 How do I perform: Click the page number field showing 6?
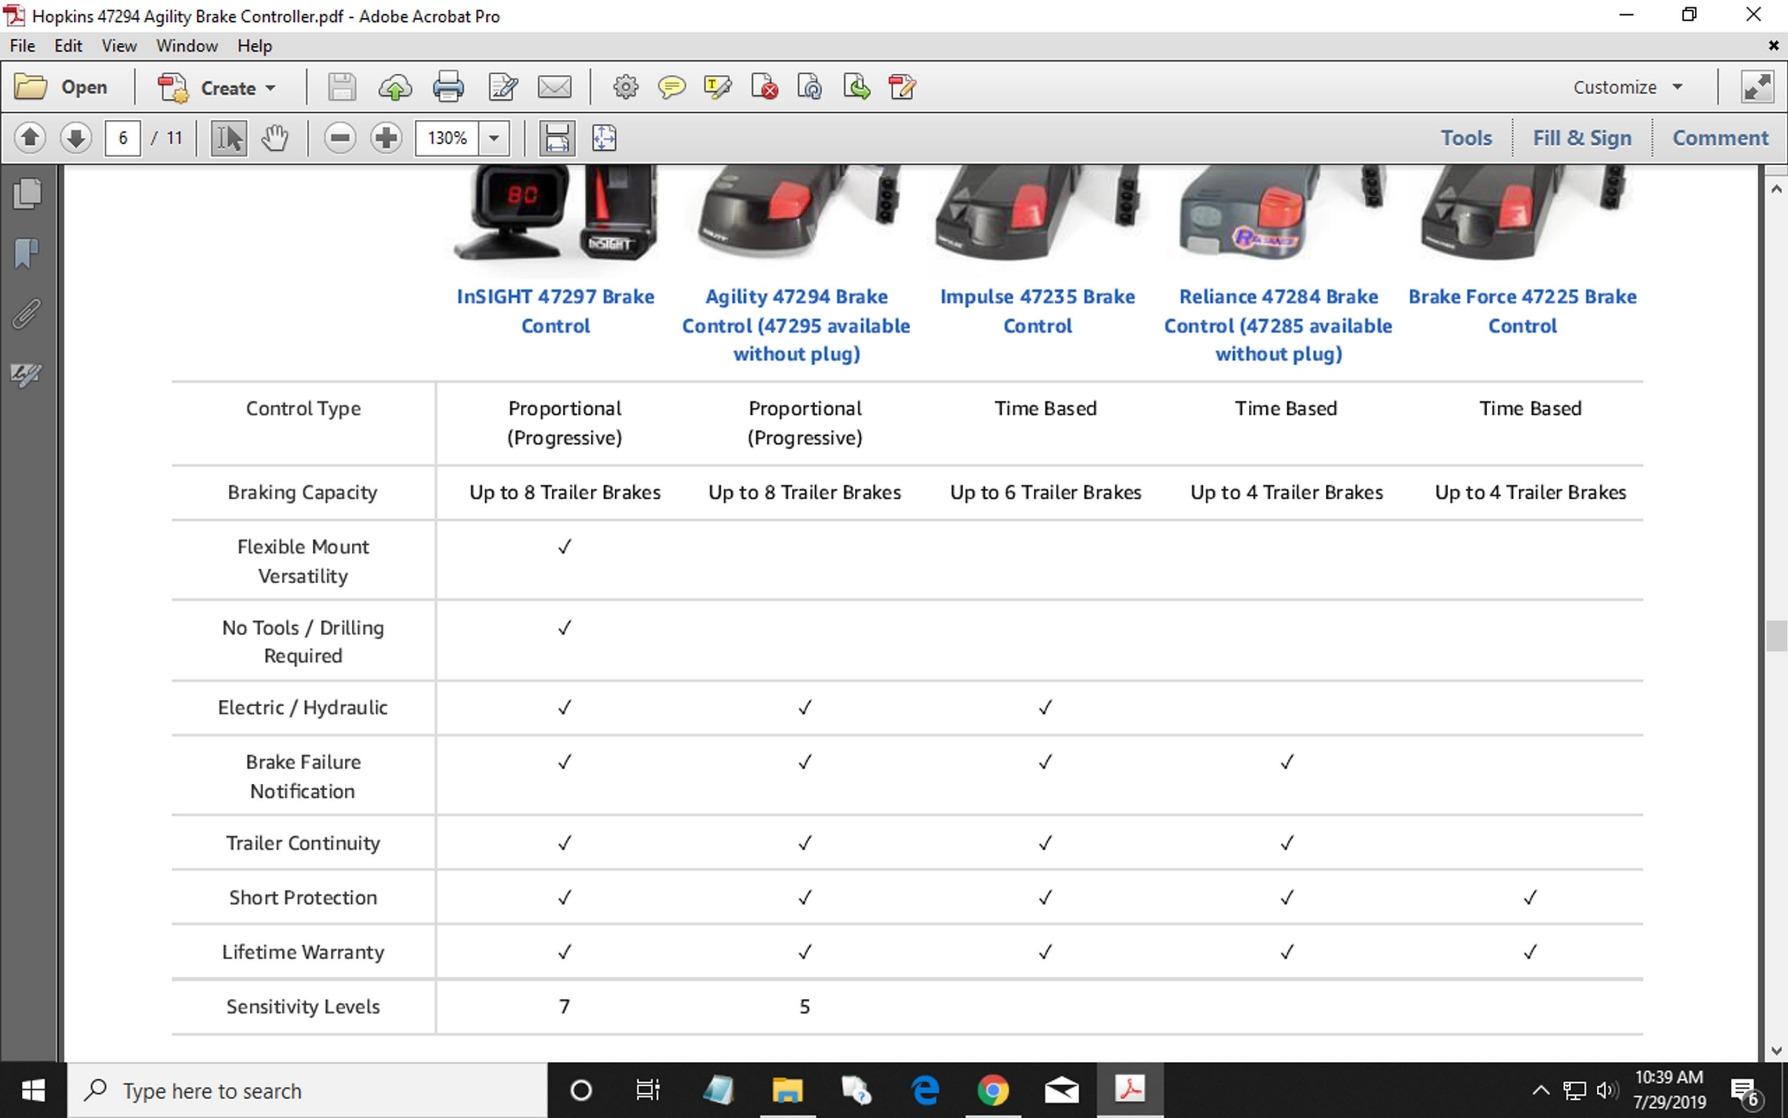tap(122, 138)
